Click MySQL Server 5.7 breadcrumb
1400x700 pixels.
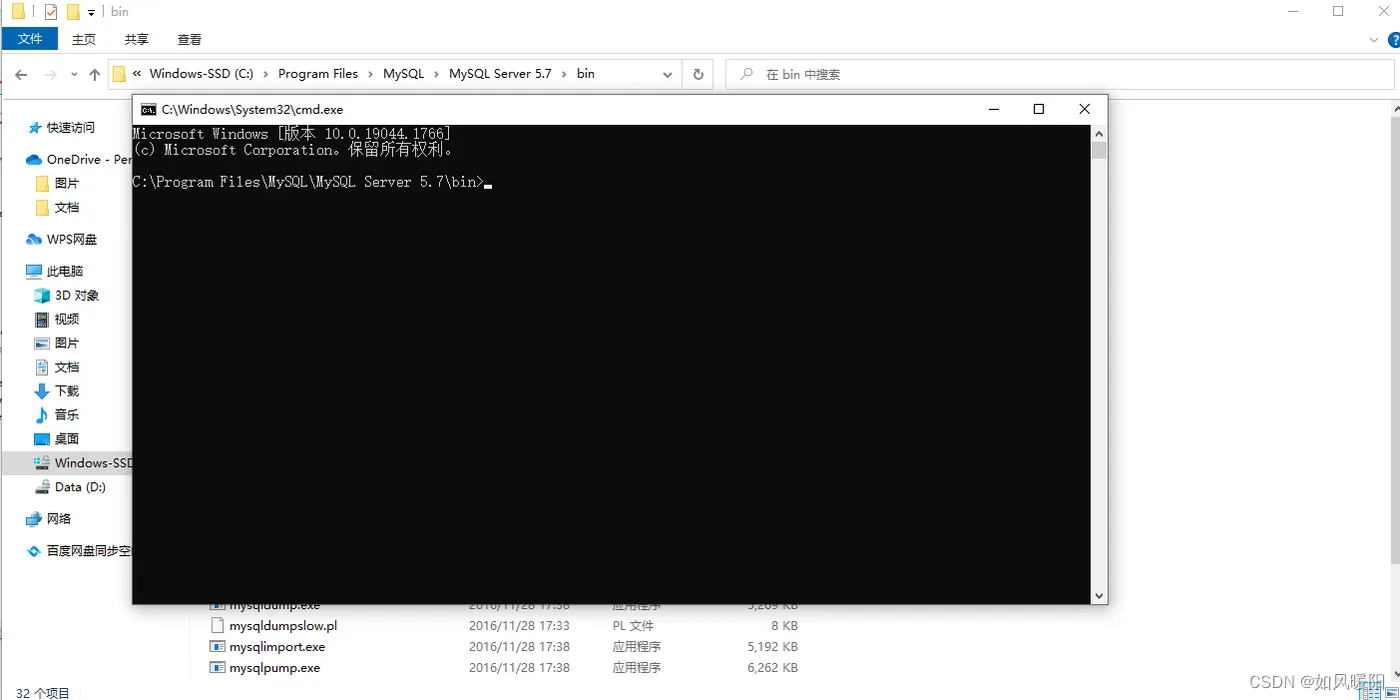(500, 74)
